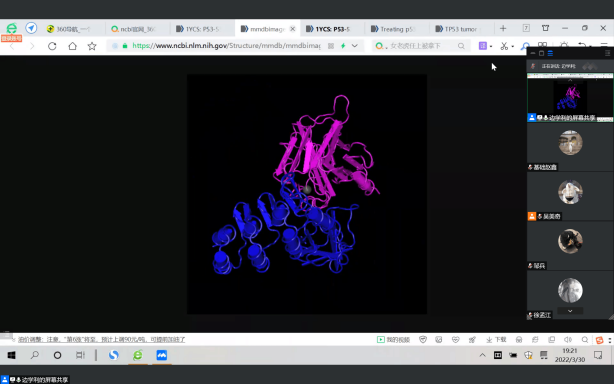Reload the page with the refresh icon
This screenshot has width=614, height=384.
pos(52,46)
